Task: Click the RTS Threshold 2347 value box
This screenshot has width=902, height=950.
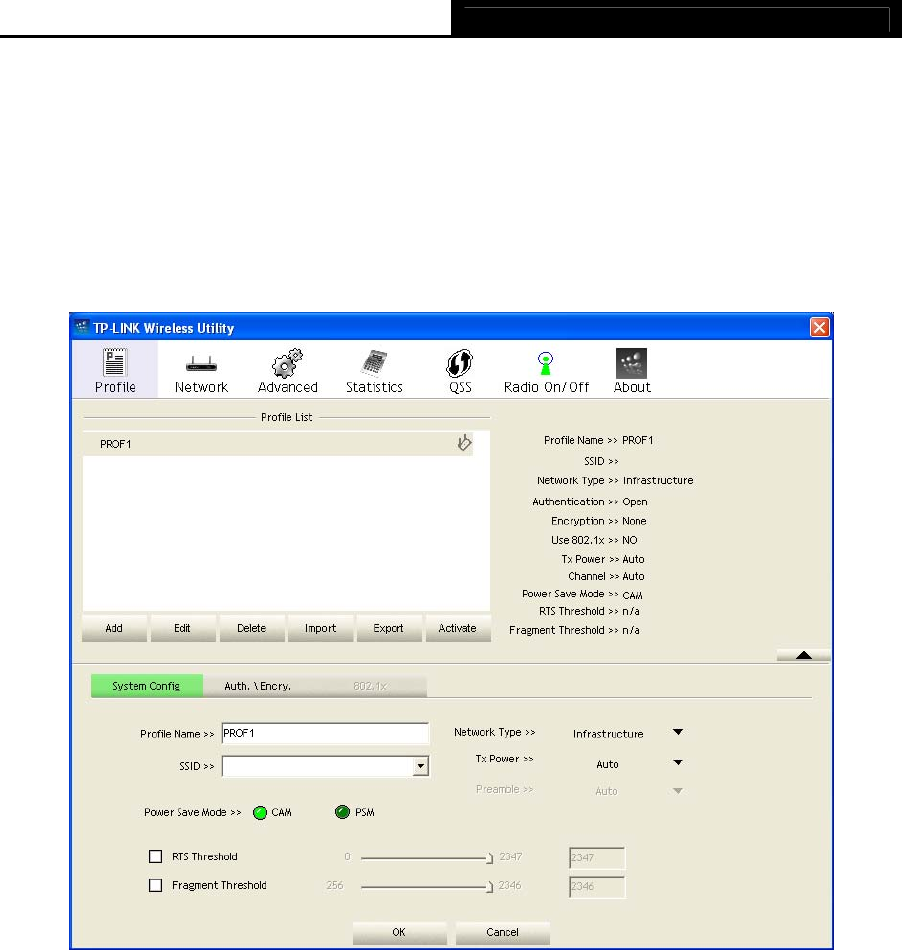Action: pos(597,858)
